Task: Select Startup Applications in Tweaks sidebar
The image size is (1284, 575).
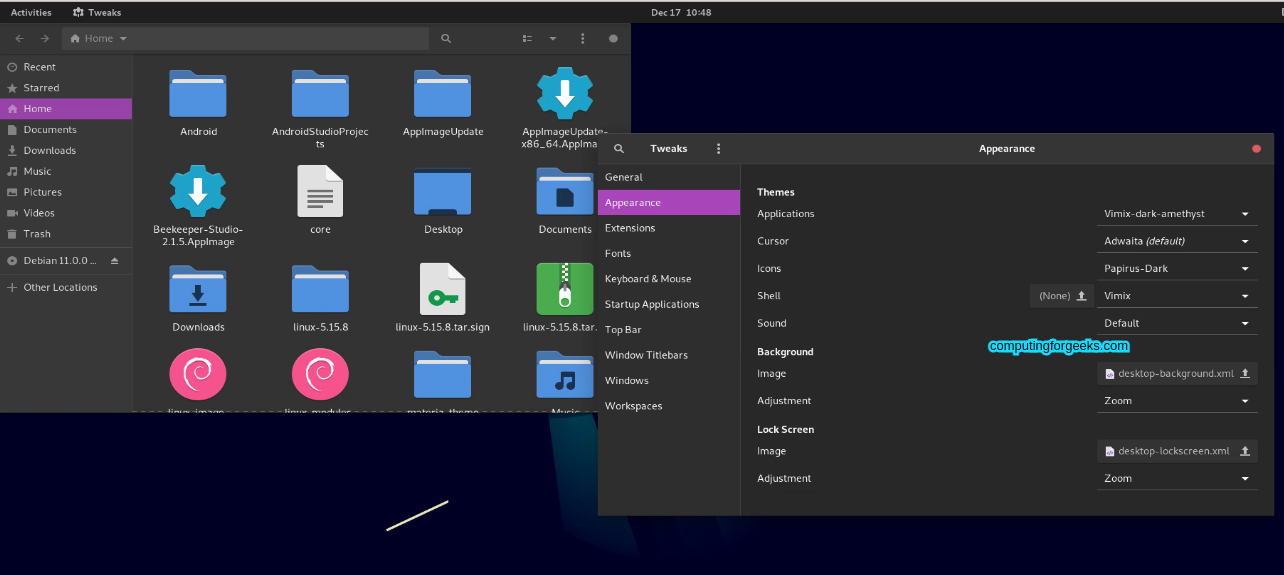Action: (669, 305)
